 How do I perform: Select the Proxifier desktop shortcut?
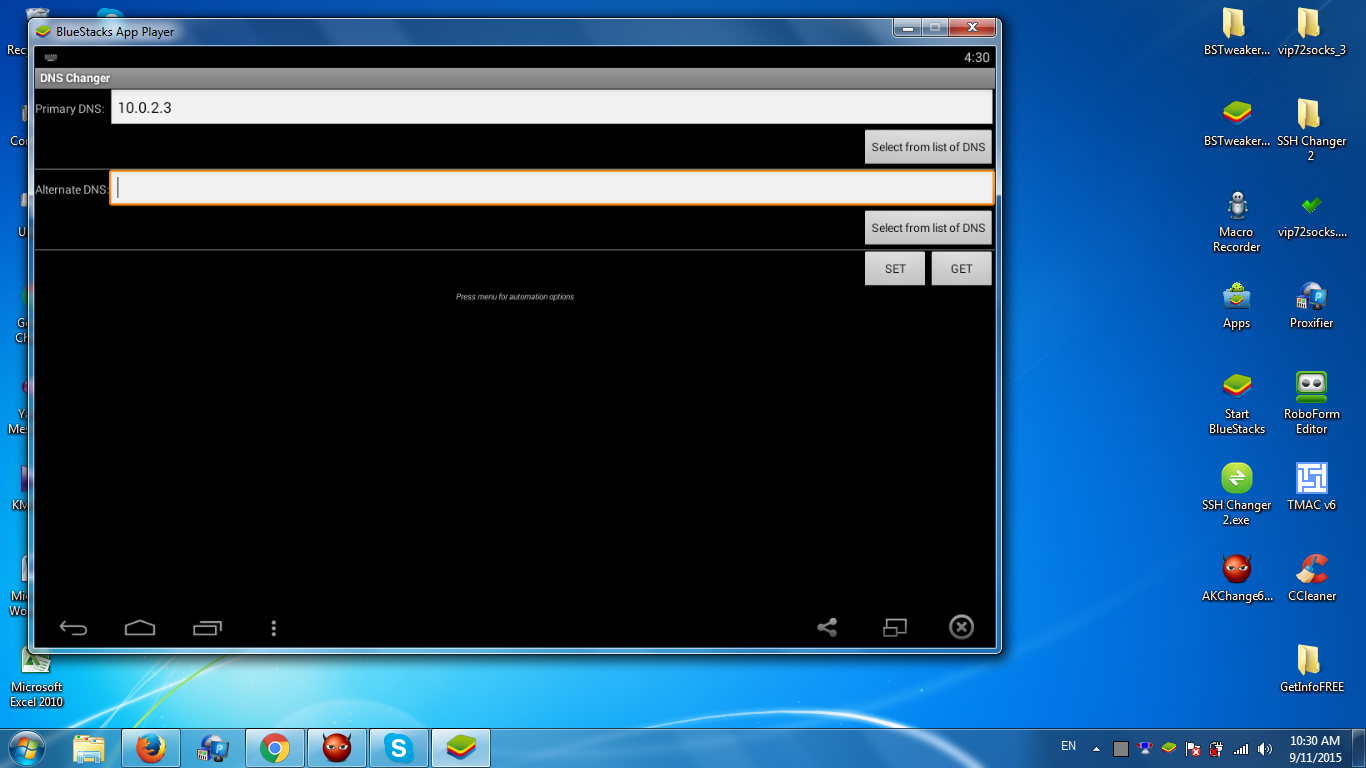click(1311, 306)
